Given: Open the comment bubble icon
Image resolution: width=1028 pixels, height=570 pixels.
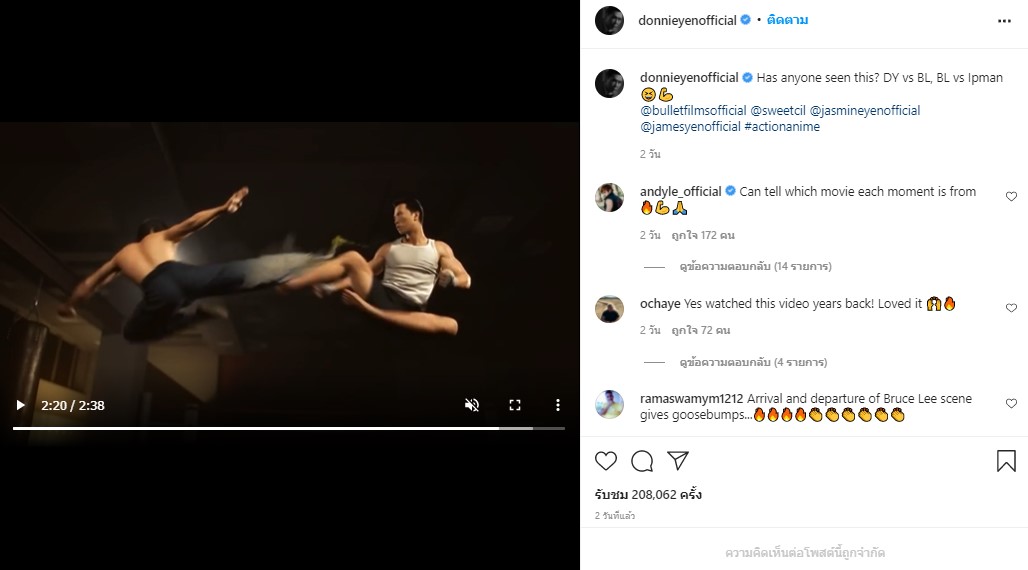Looking at the screenshot, I should pyautogui.click(x=642, y=461).
